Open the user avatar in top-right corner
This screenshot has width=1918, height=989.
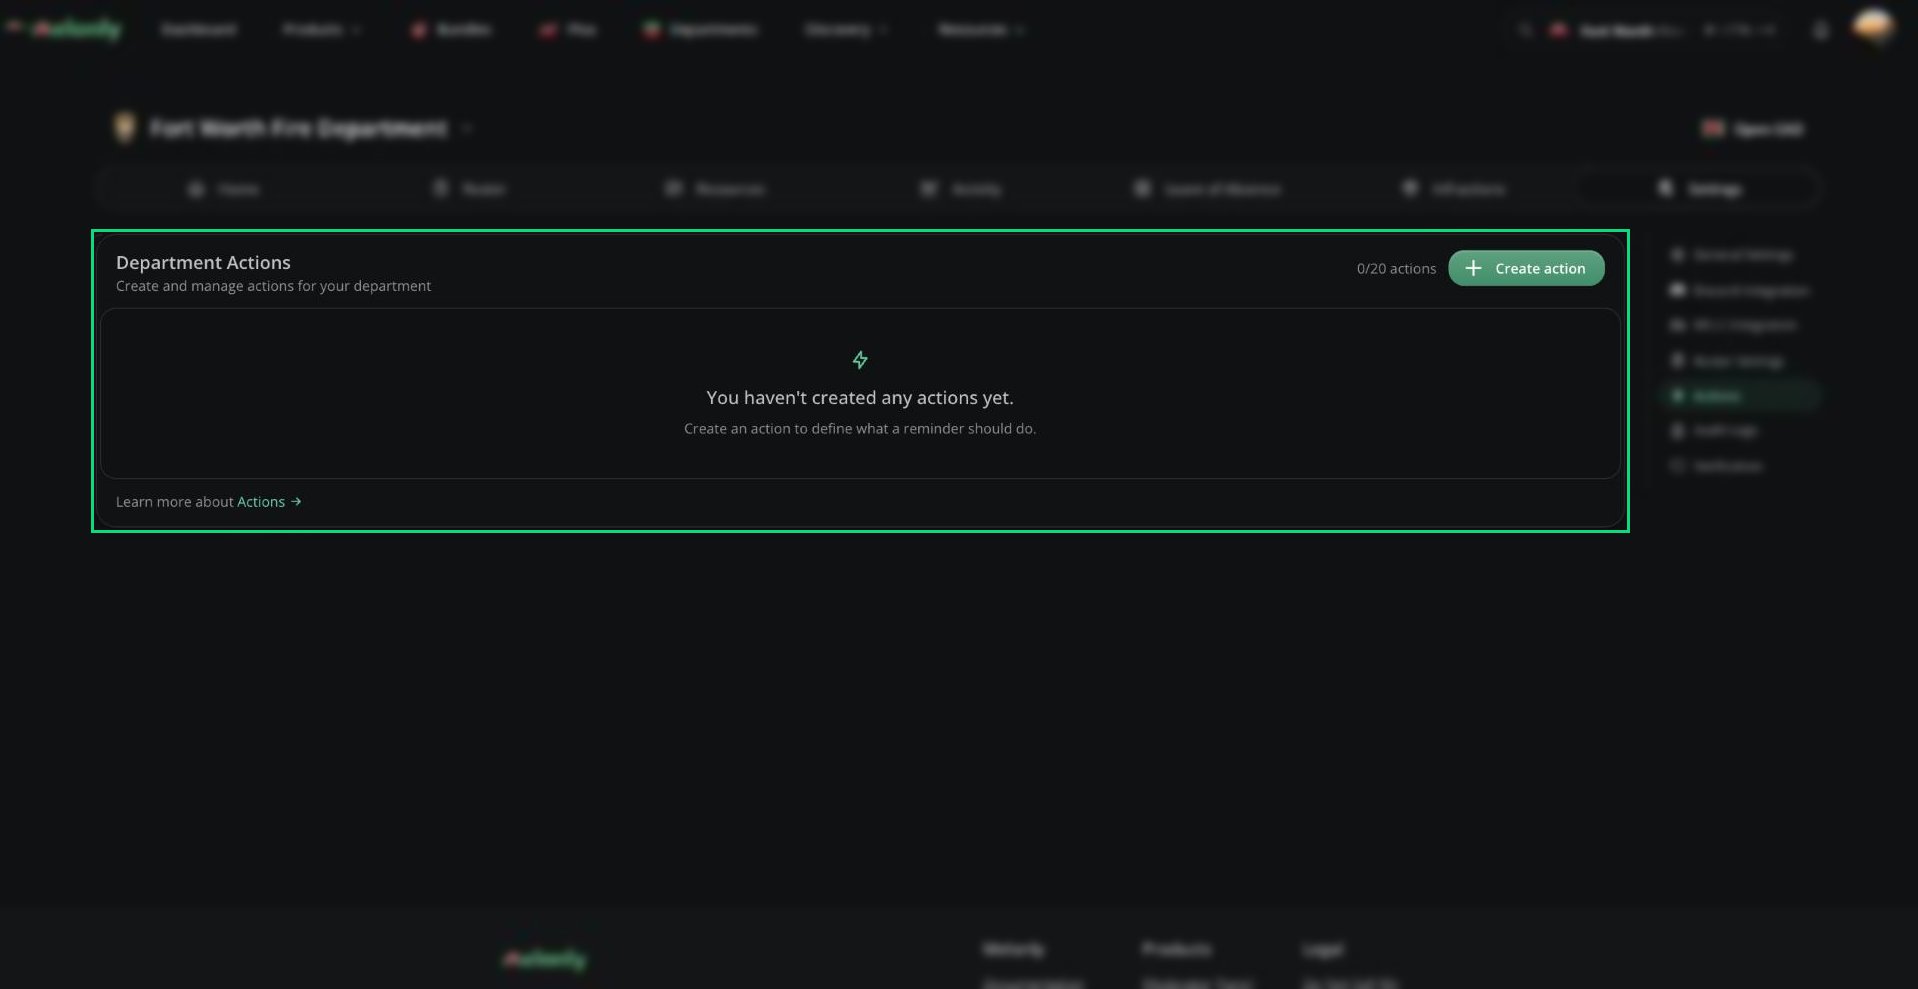pos(1872,27)
